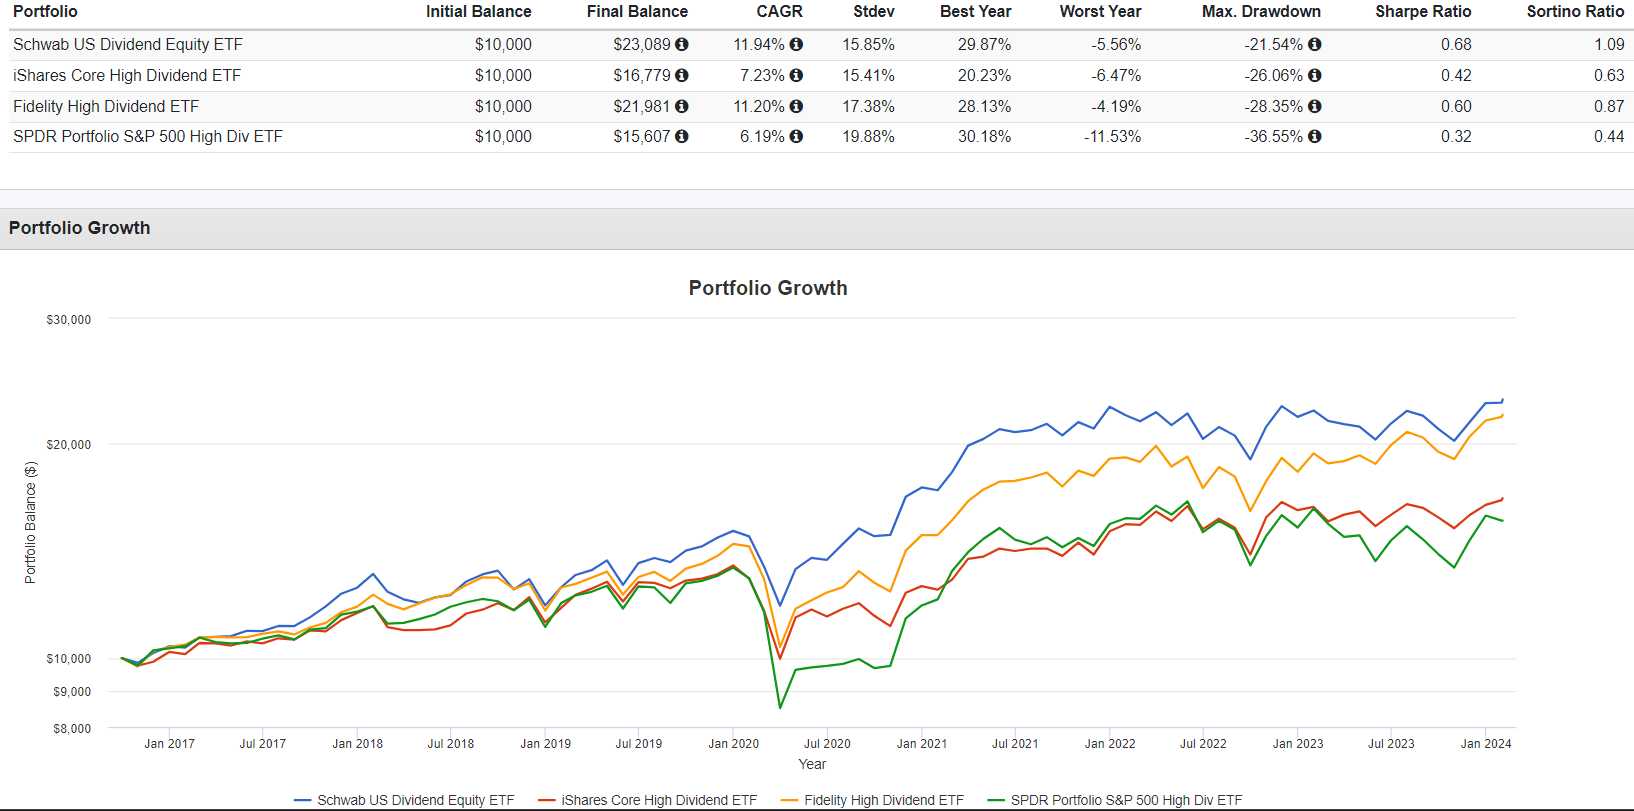Click the Portfolio Growth chart title

[768, 288]
